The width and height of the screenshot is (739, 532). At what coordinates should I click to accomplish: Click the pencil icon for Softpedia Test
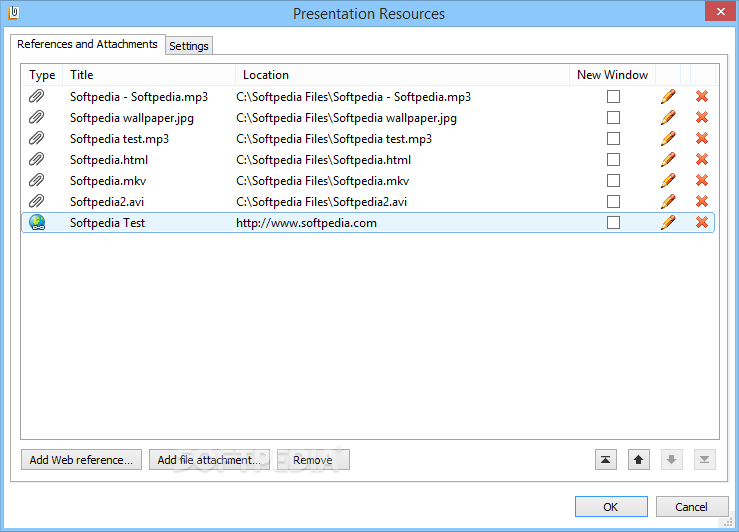(668, 222)
